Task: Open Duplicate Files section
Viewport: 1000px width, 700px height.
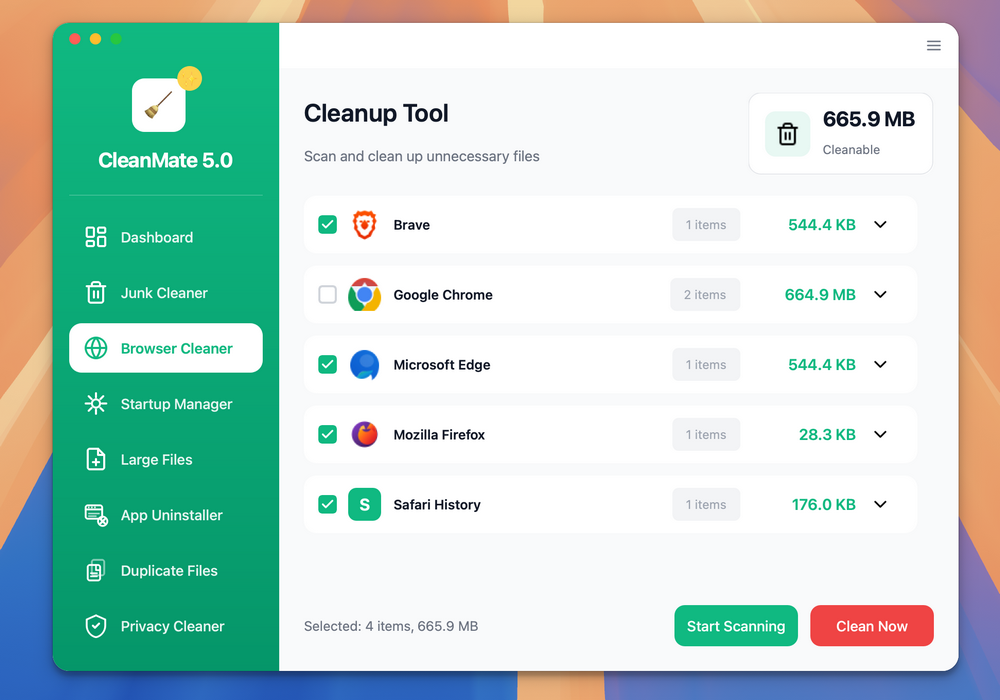Action: coord(166,571)
